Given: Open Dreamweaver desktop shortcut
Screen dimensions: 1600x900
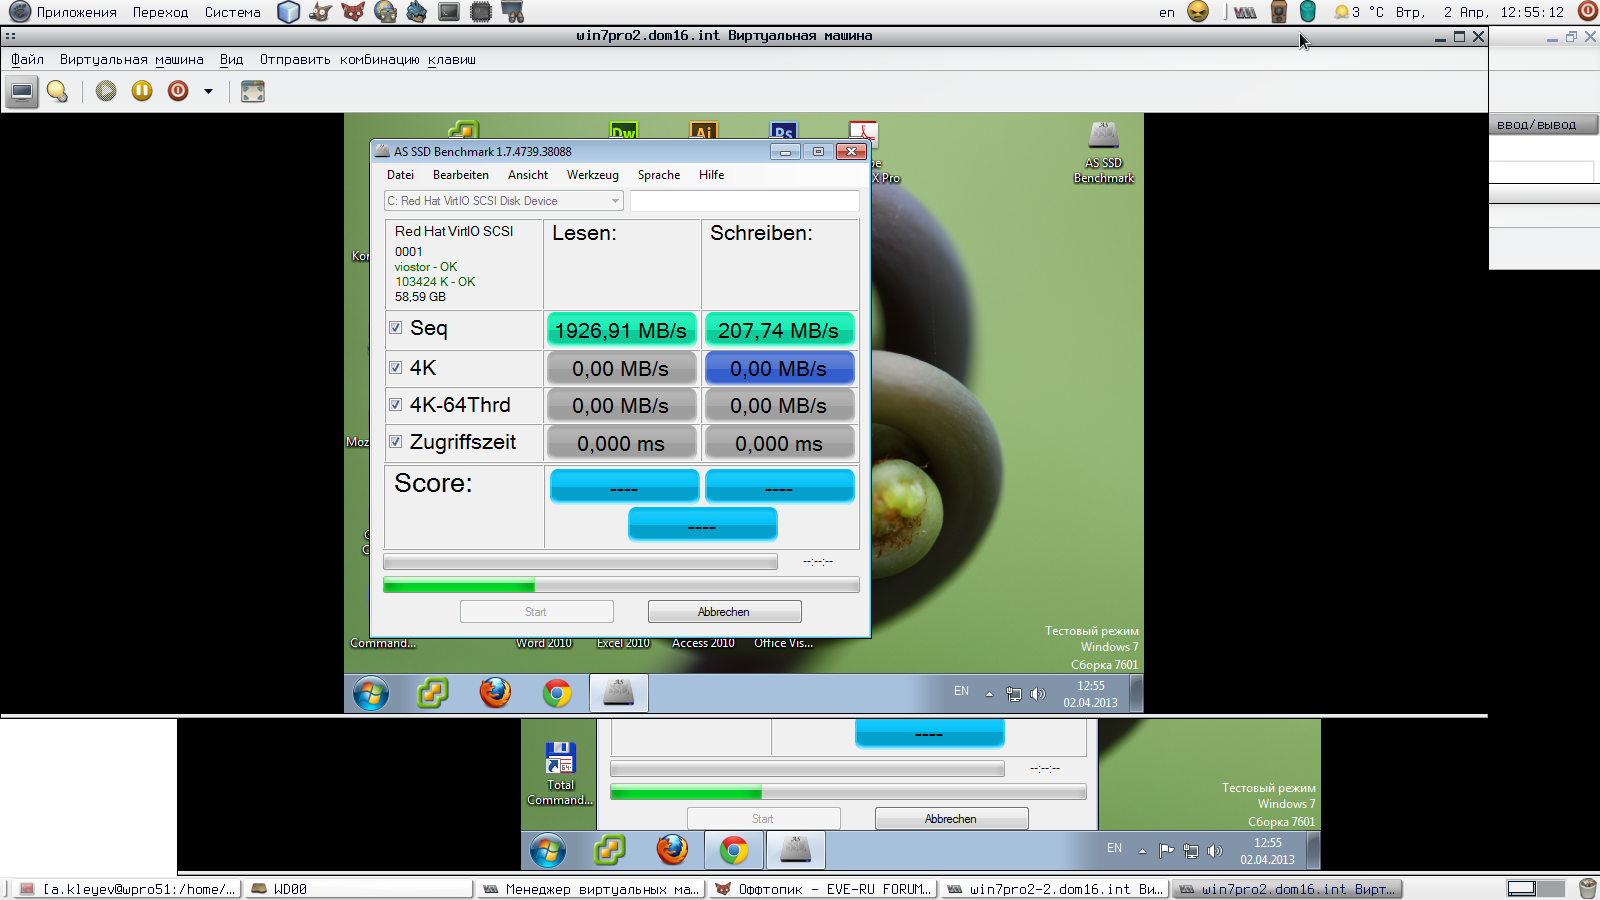Looking at the screenshot, I should pyautogui.click(x=624, y=130).
